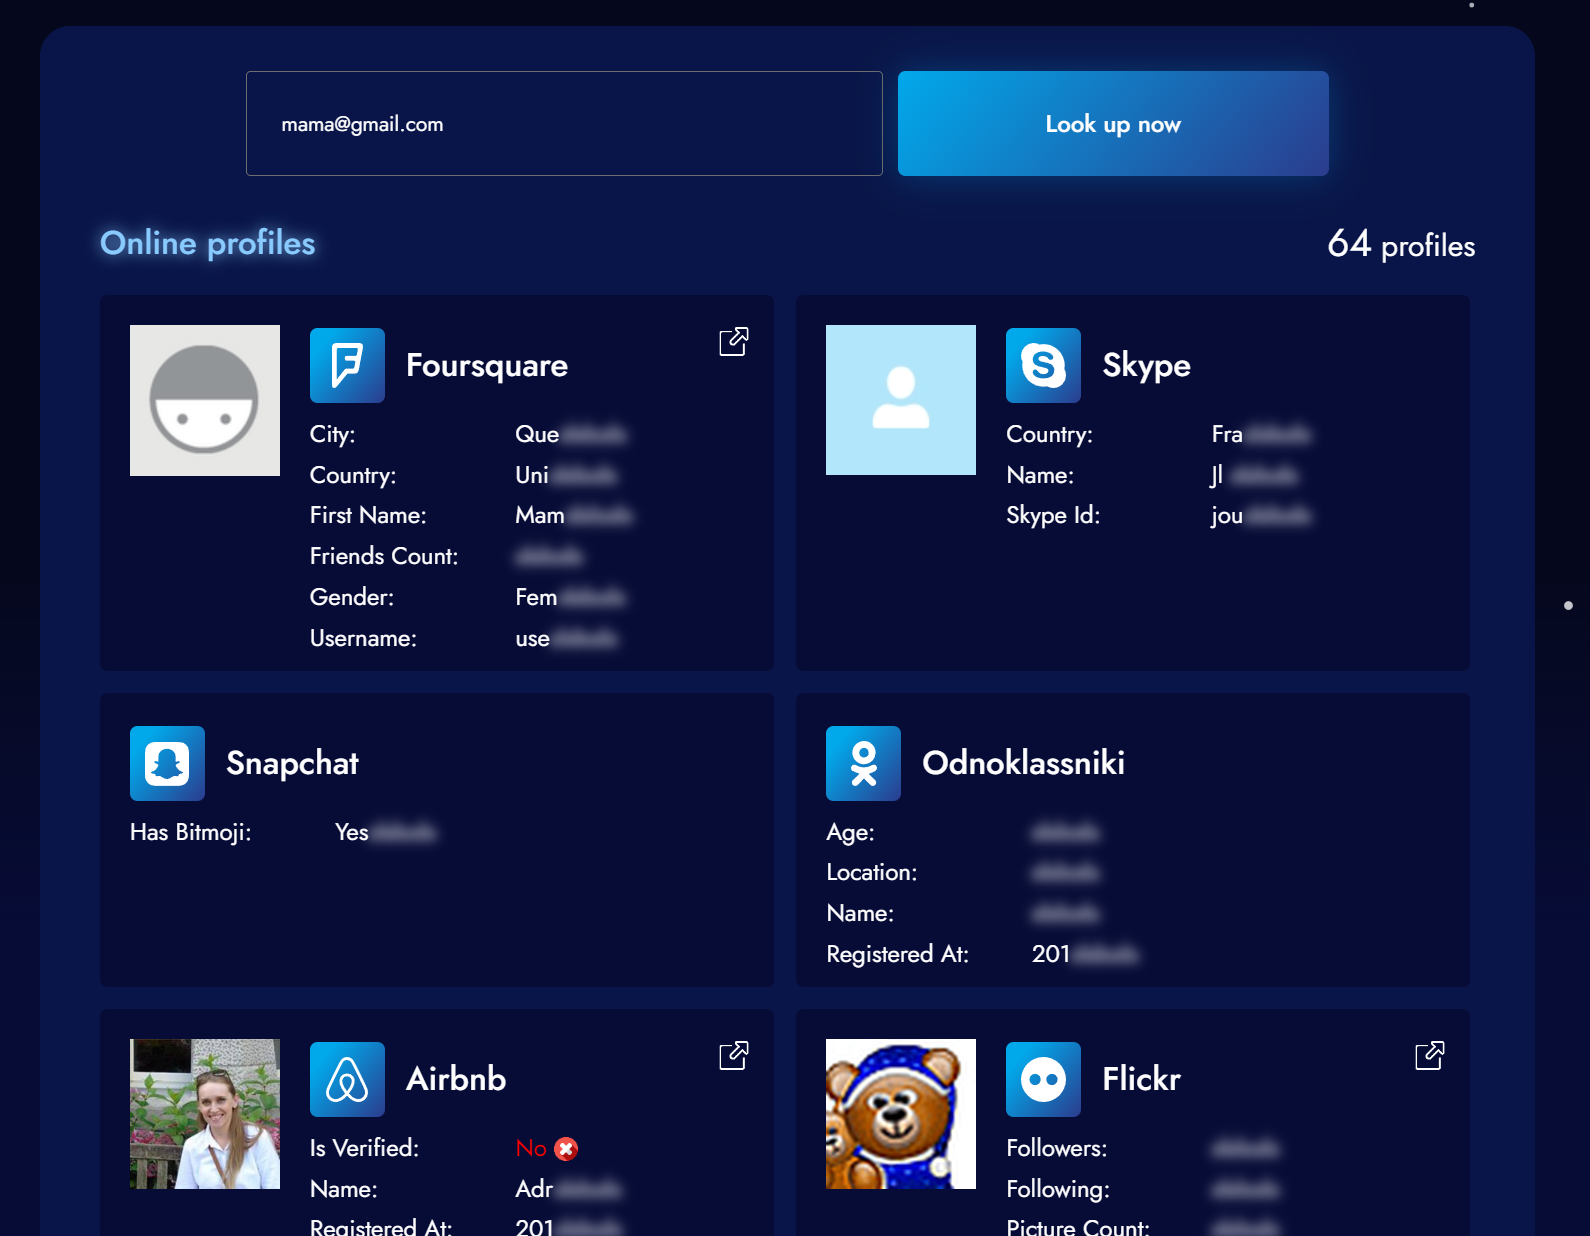Click the Skype logo icon

(x=1043, y=365)
